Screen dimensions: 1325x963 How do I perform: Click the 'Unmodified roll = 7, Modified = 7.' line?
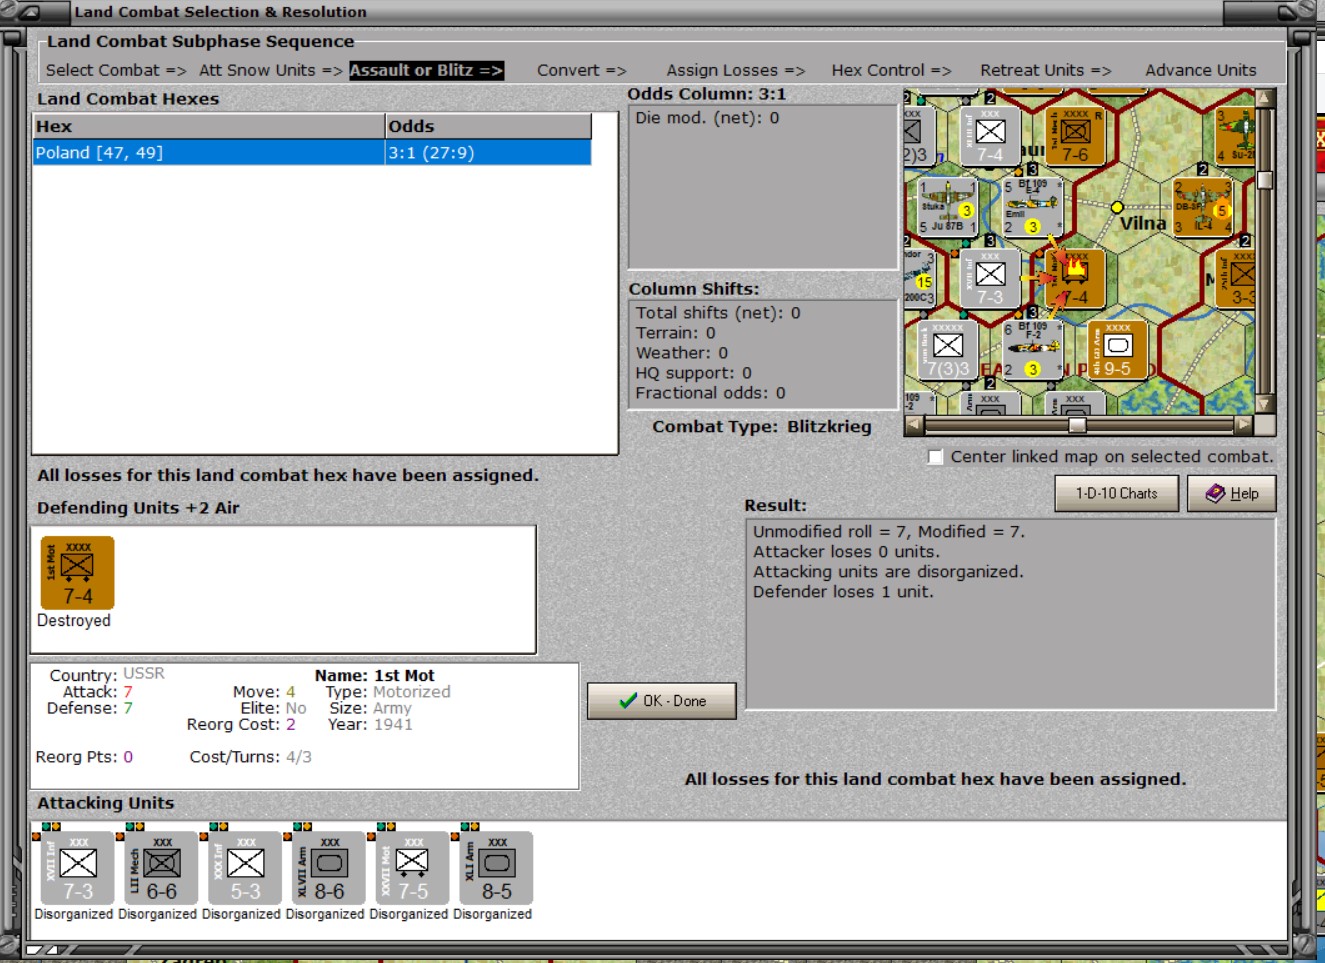(x=889, y=532)
